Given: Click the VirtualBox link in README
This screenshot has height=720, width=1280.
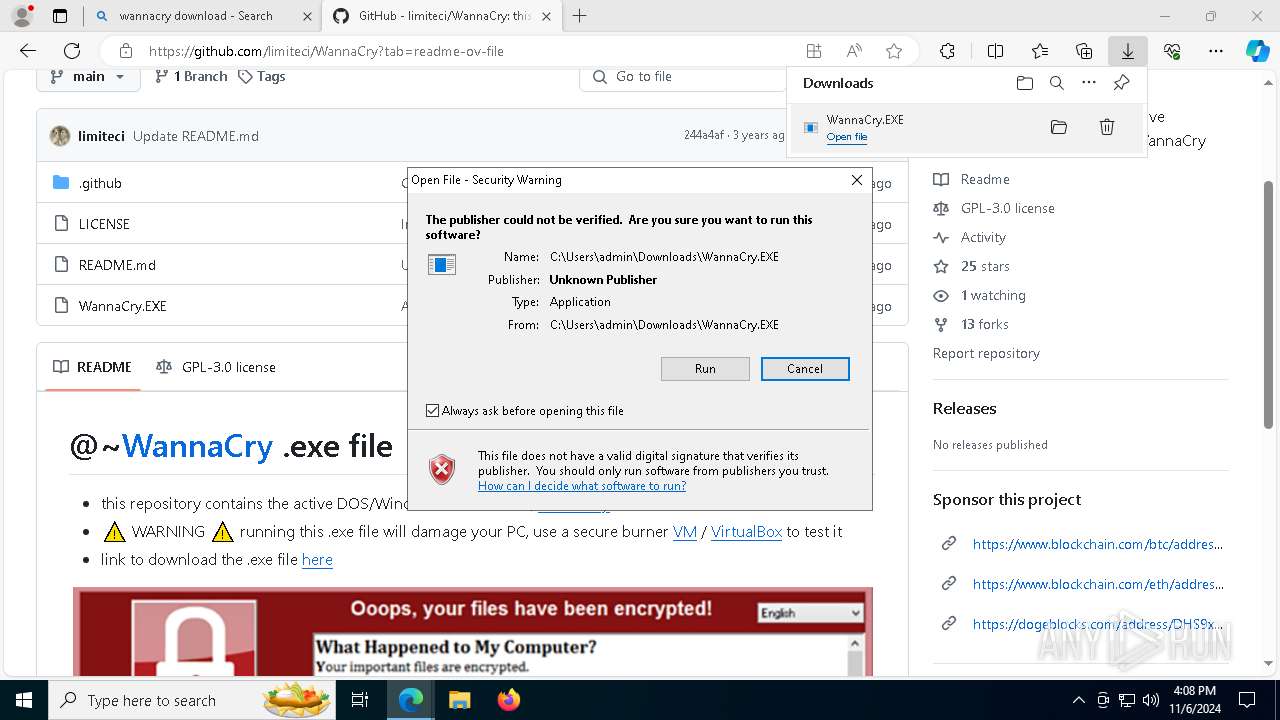Looking at the screenshot, I should point(746,532).
